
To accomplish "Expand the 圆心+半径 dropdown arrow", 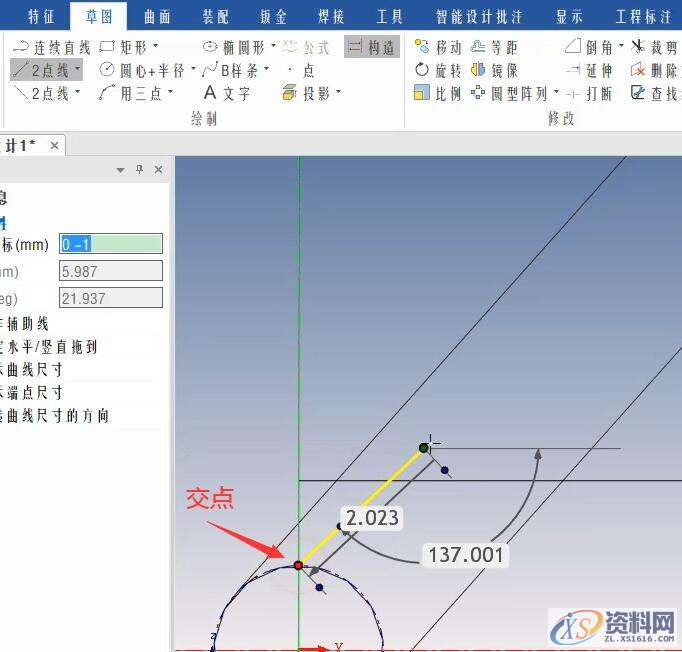I will coord(193,68).
